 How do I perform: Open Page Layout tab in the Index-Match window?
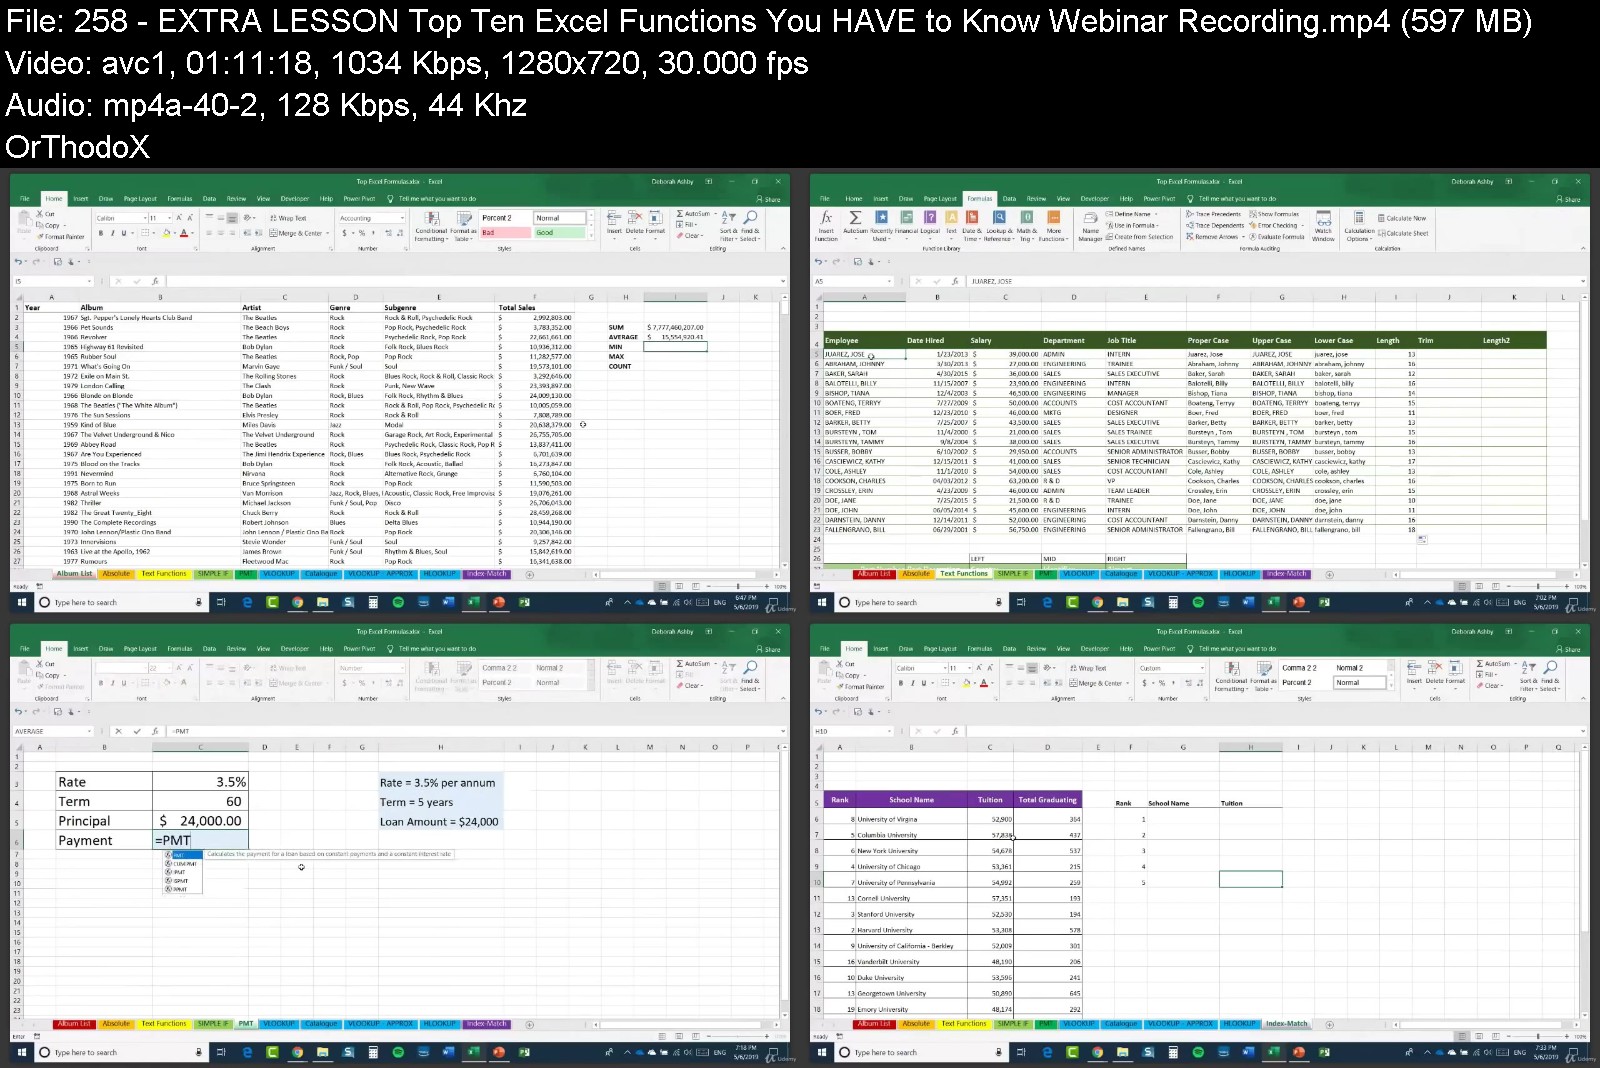(x=940, y=649)
